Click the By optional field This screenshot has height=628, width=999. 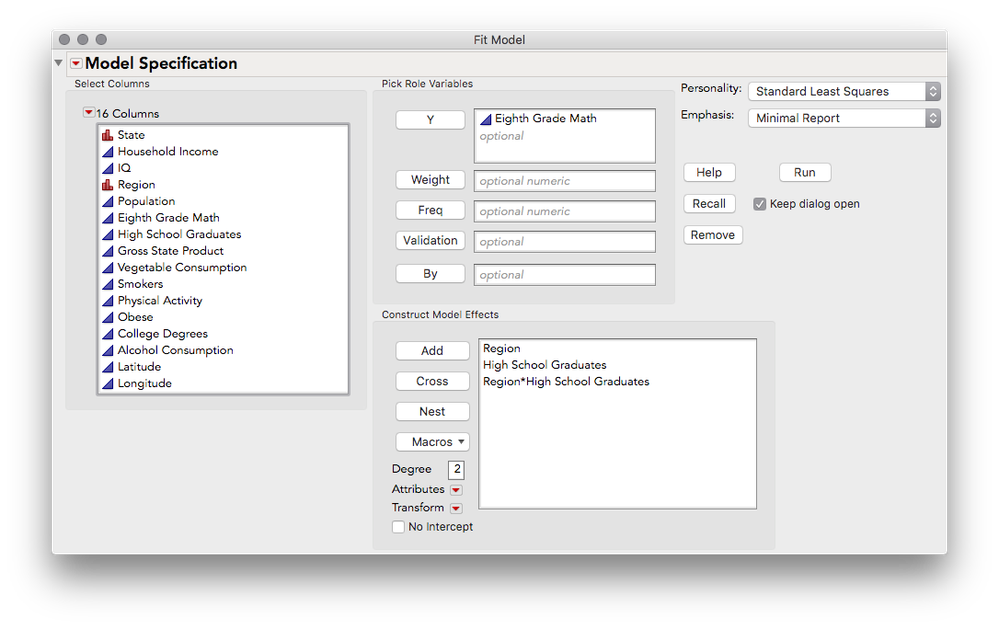pos(564,275)
